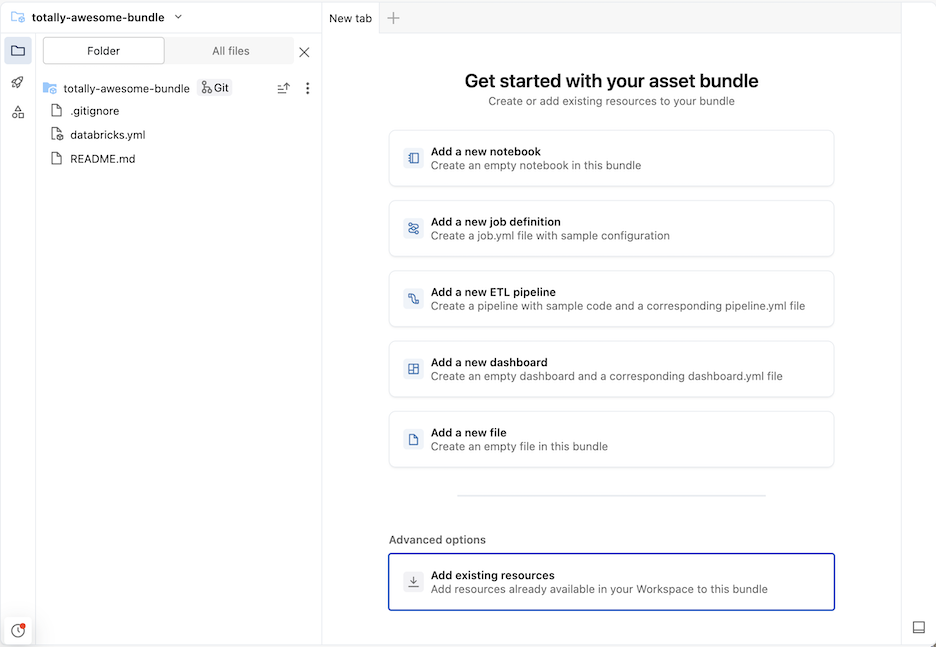Choose Add a new ETL pipeline
This screenshot has width=936, height=647.
pyautogui.click(x=611, y=299)
